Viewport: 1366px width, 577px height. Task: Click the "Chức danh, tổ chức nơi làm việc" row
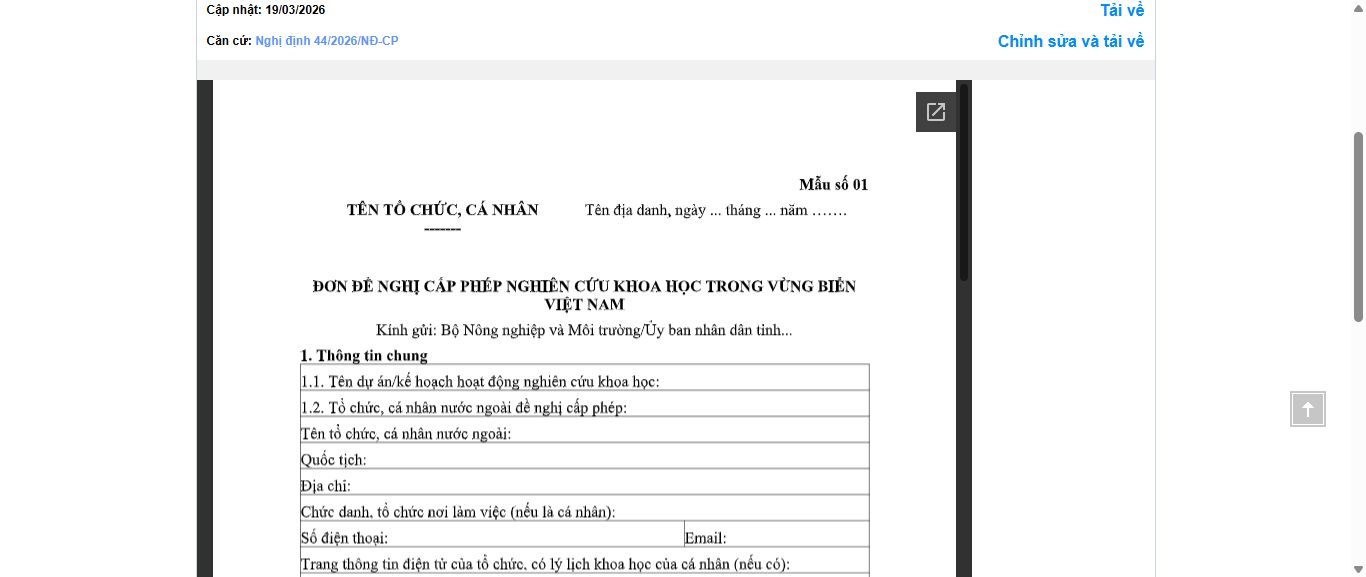(584, 508)
